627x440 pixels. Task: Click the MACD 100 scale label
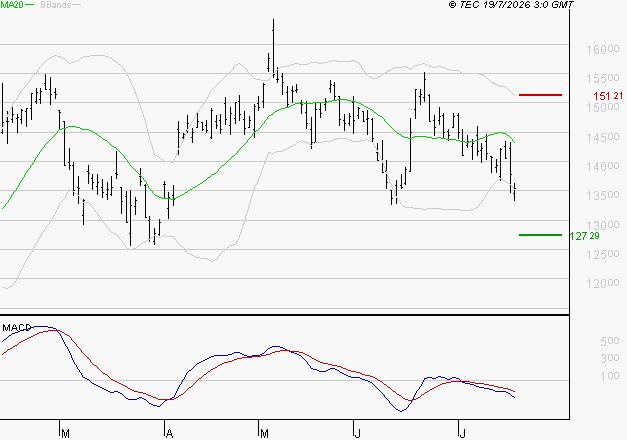click(610, 376)
